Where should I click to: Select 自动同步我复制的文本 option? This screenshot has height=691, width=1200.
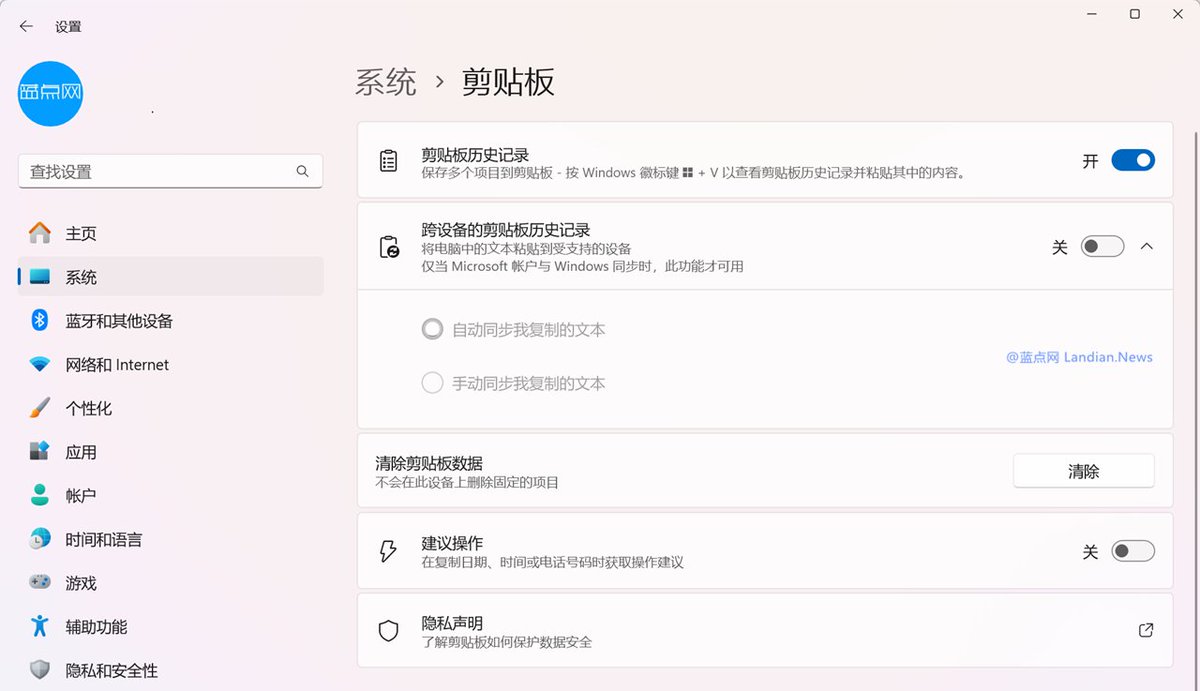point(431,328)
